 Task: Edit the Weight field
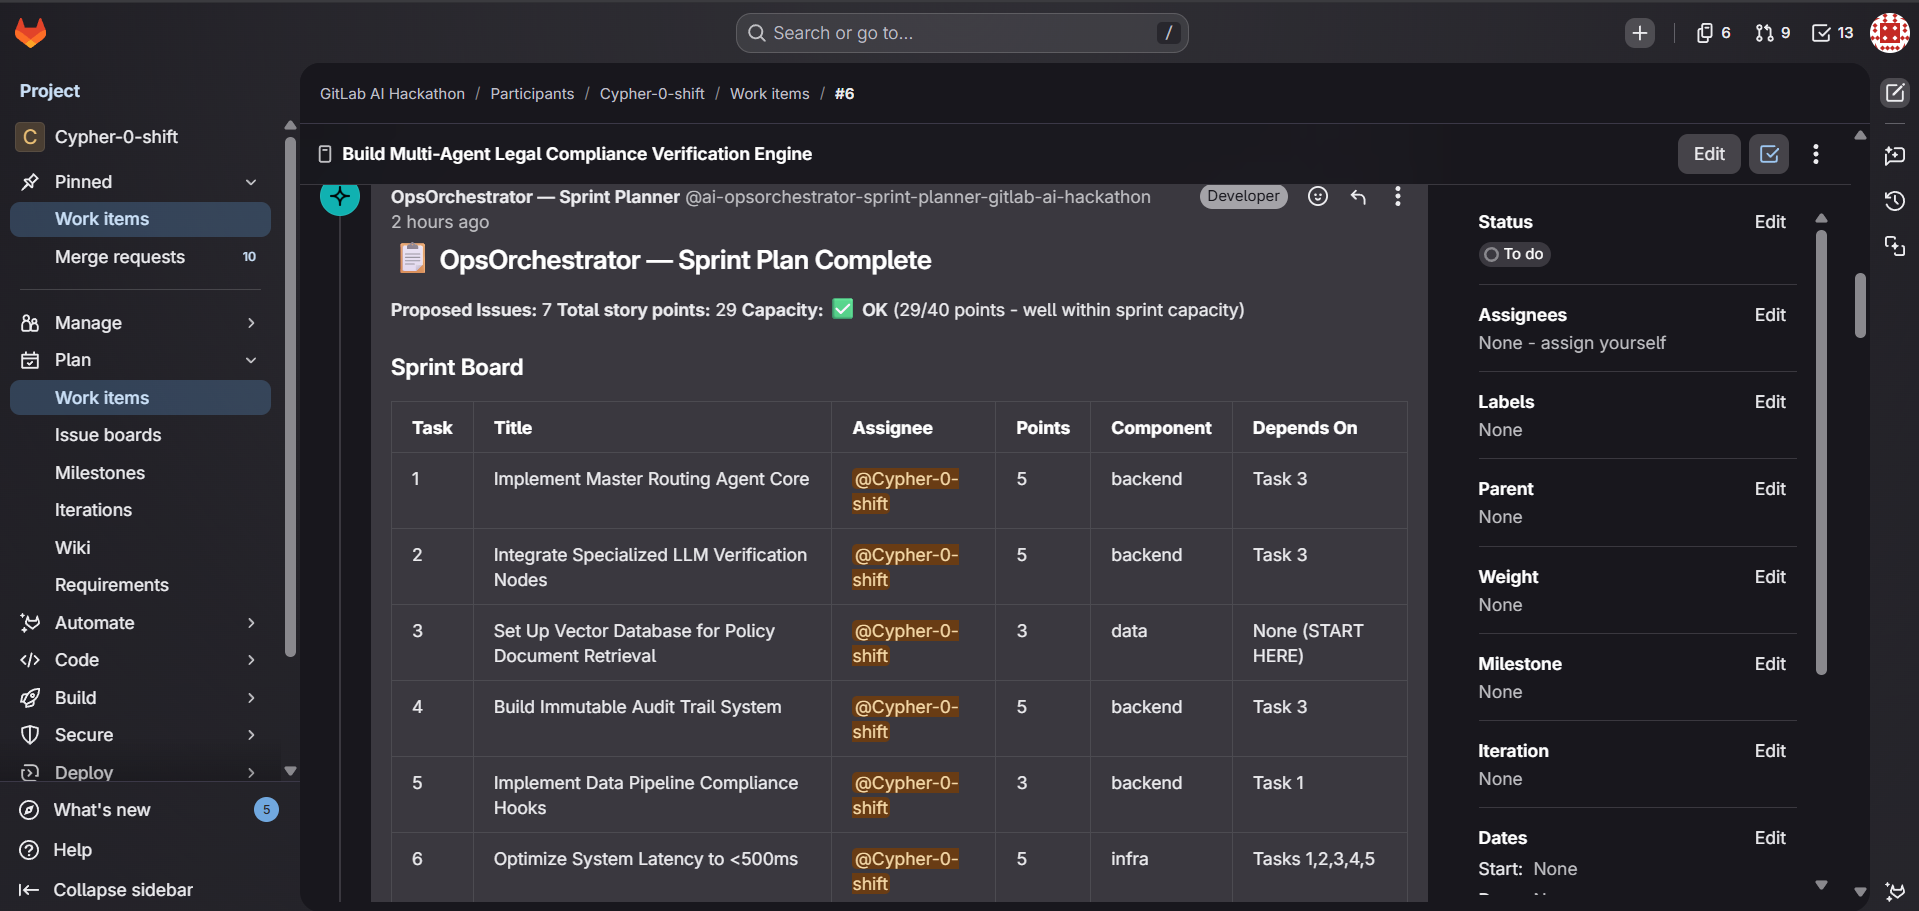pos(1770,577)
